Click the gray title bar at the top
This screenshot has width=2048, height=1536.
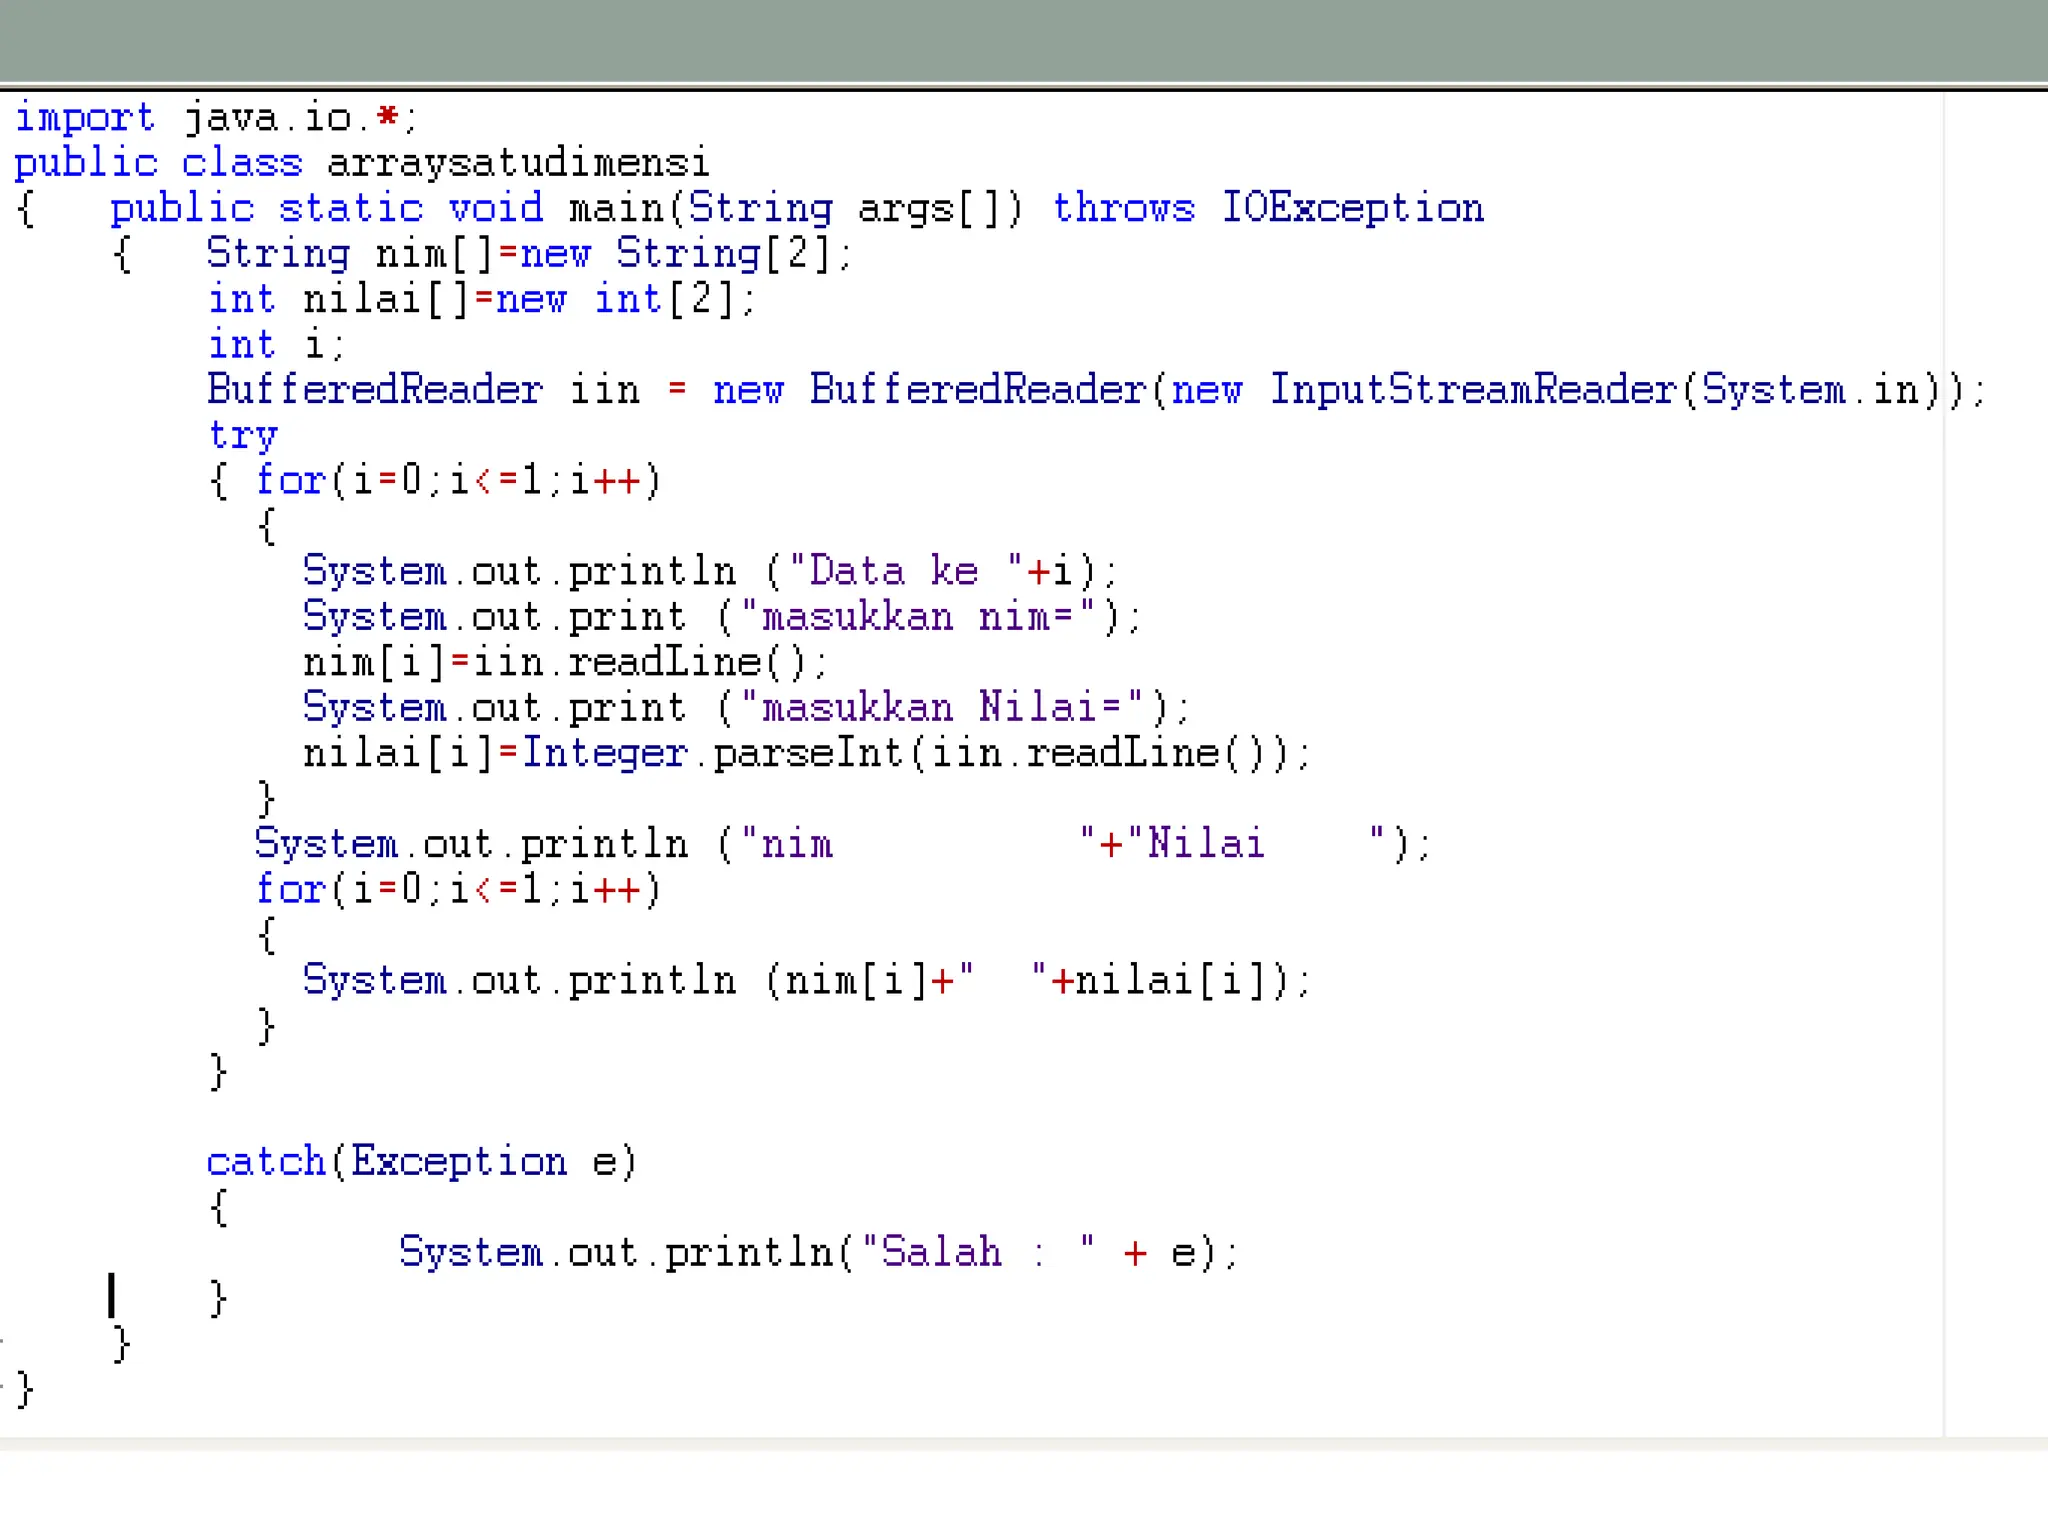click(x=1024, y=40)
